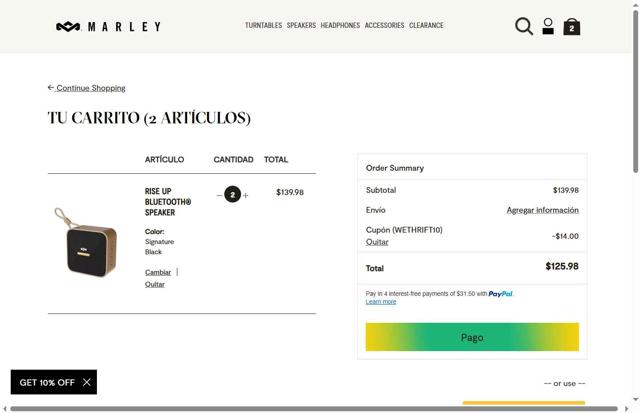This screenshot has width=640, height=413.
Task: Open the Turntables menu
Action: [x=263, y=25]
